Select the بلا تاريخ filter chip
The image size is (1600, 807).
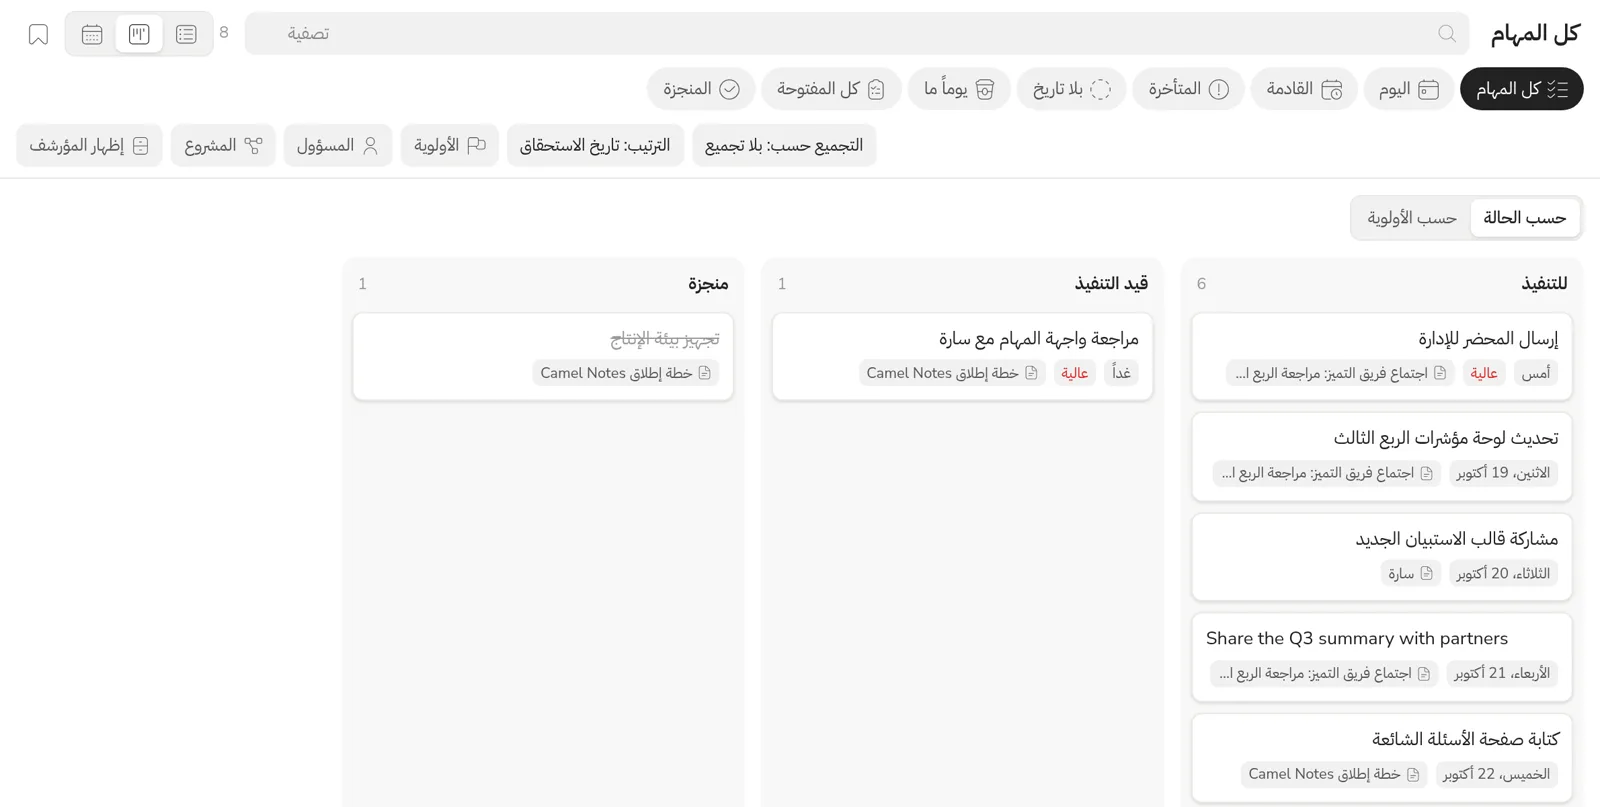(1071, 89)
